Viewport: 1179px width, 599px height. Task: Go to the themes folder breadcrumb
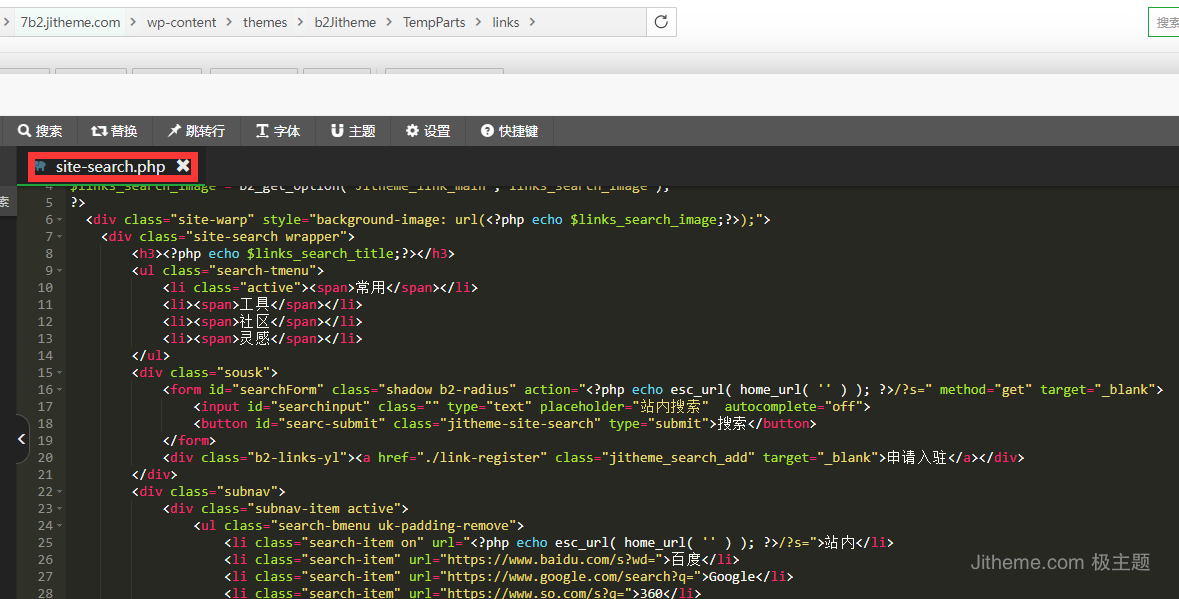[x=265, y=22]
